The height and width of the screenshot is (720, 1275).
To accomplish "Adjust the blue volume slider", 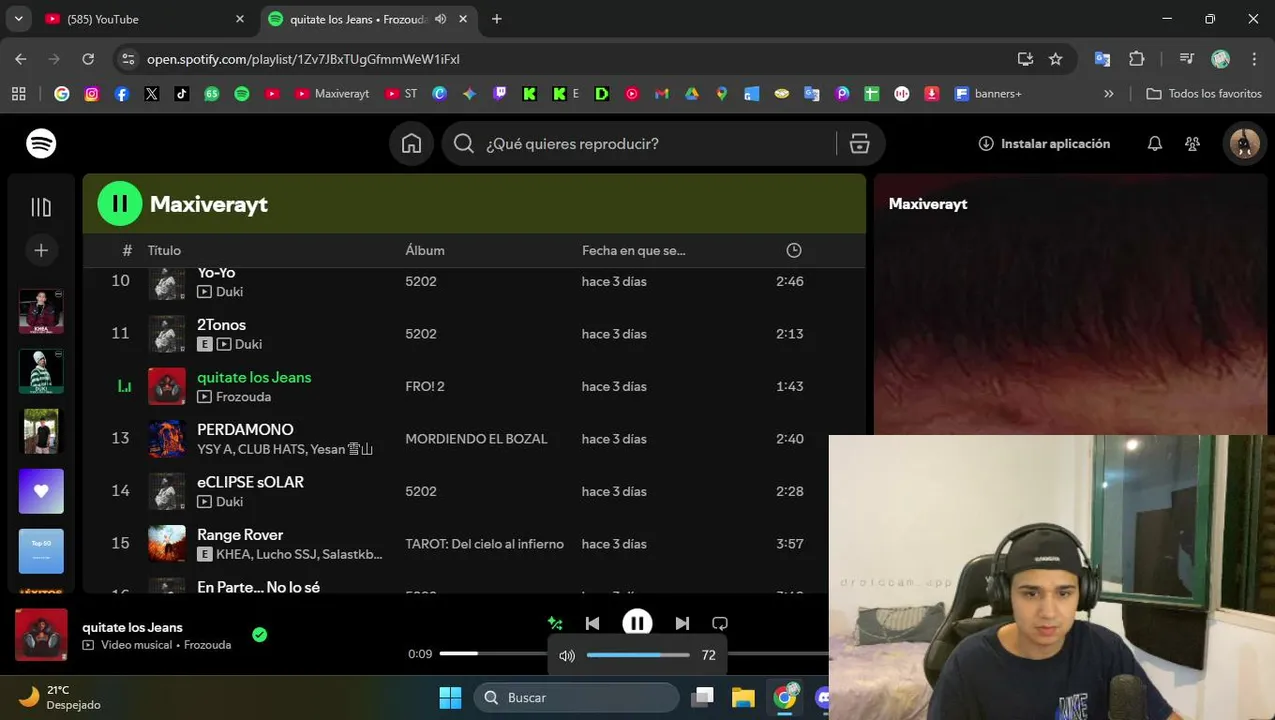I will point(638,655).
